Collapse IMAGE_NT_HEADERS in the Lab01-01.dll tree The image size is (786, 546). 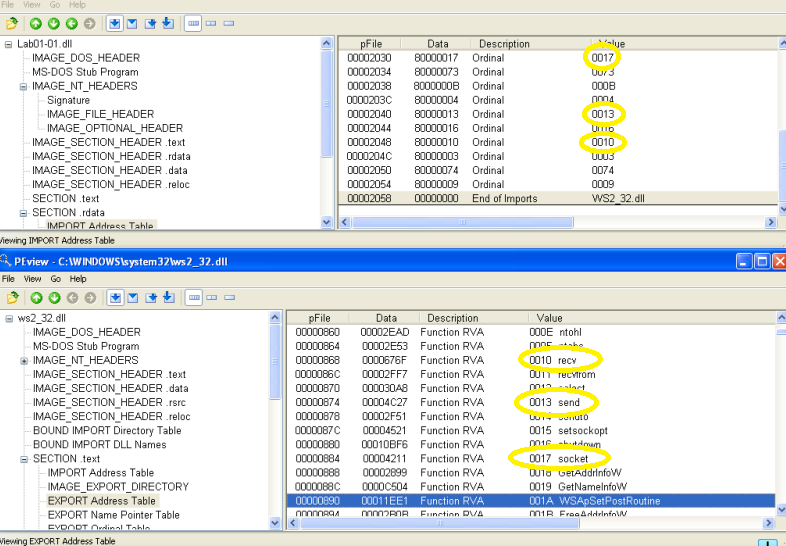tap(24, 87)
